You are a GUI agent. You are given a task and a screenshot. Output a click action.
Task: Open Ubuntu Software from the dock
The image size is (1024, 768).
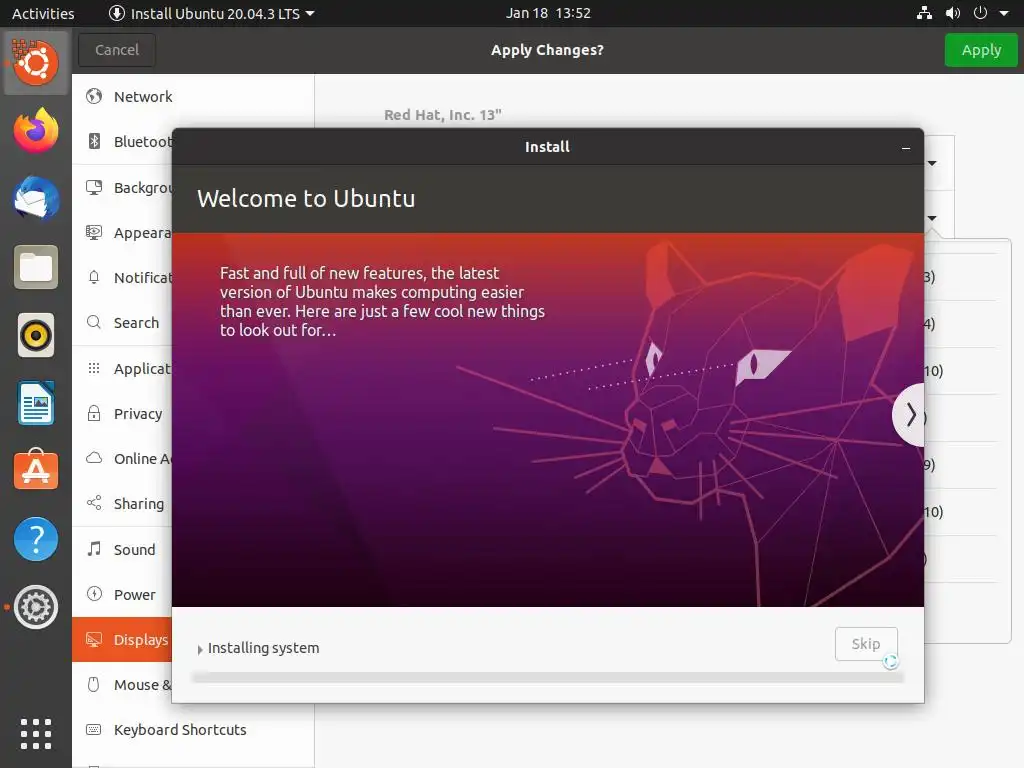tap(36, 470)
